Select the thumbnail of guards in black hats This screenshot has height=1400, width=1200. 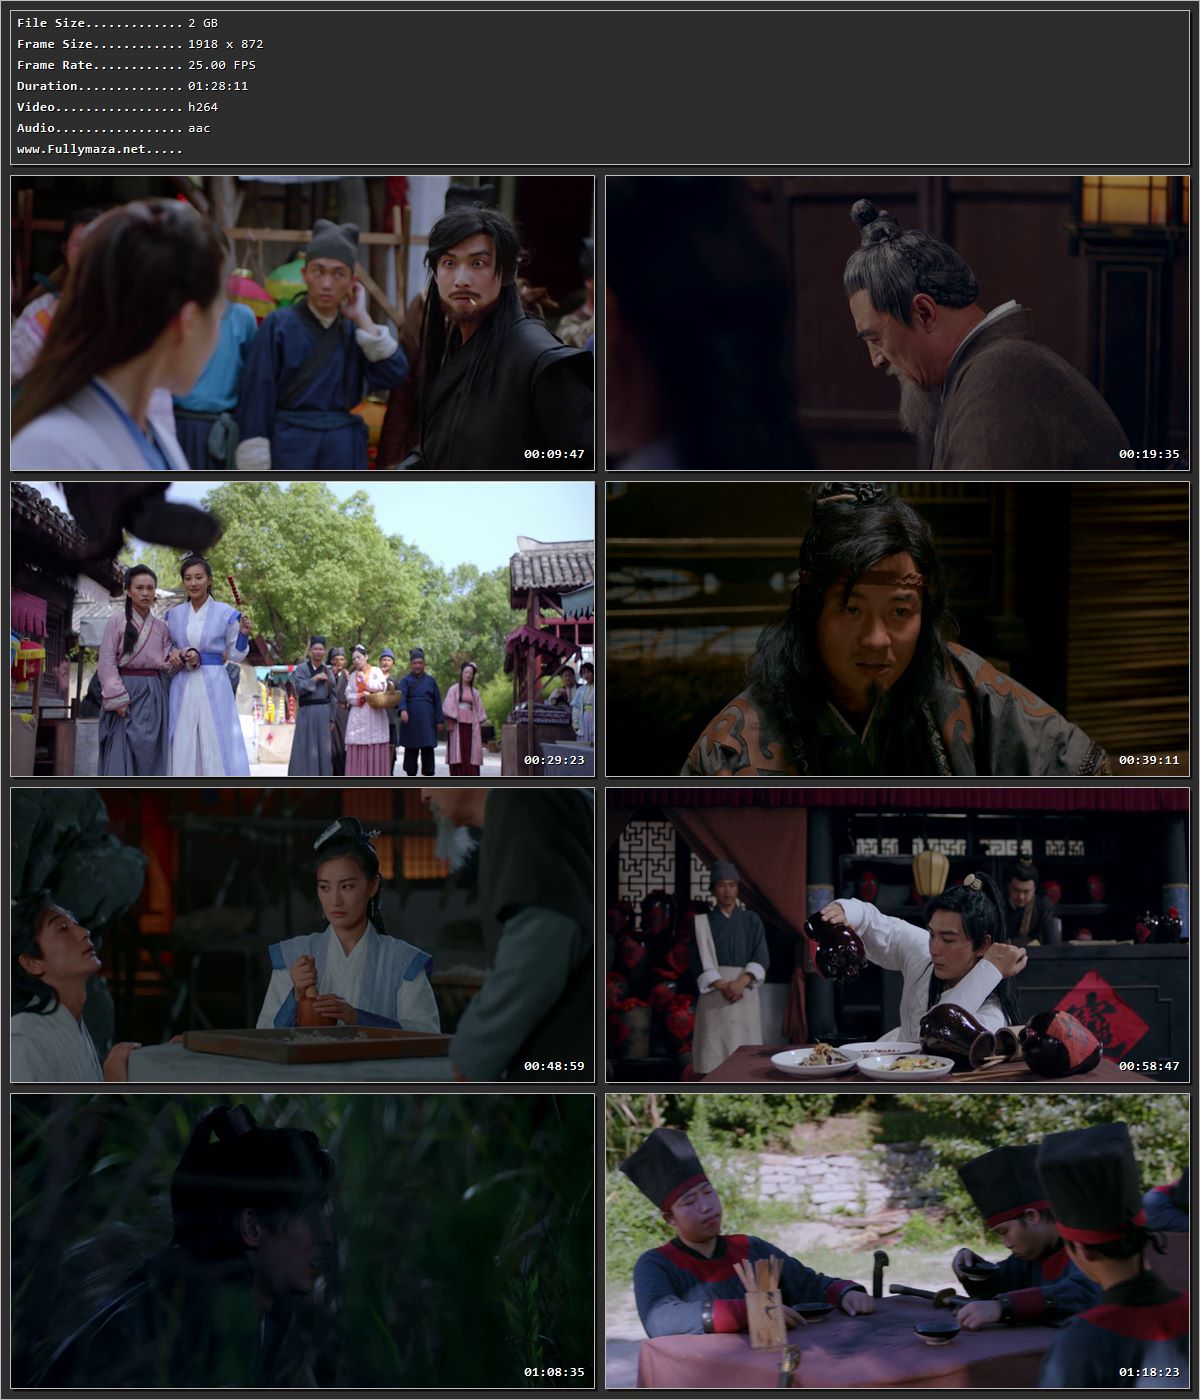[x=897, y=1241]
